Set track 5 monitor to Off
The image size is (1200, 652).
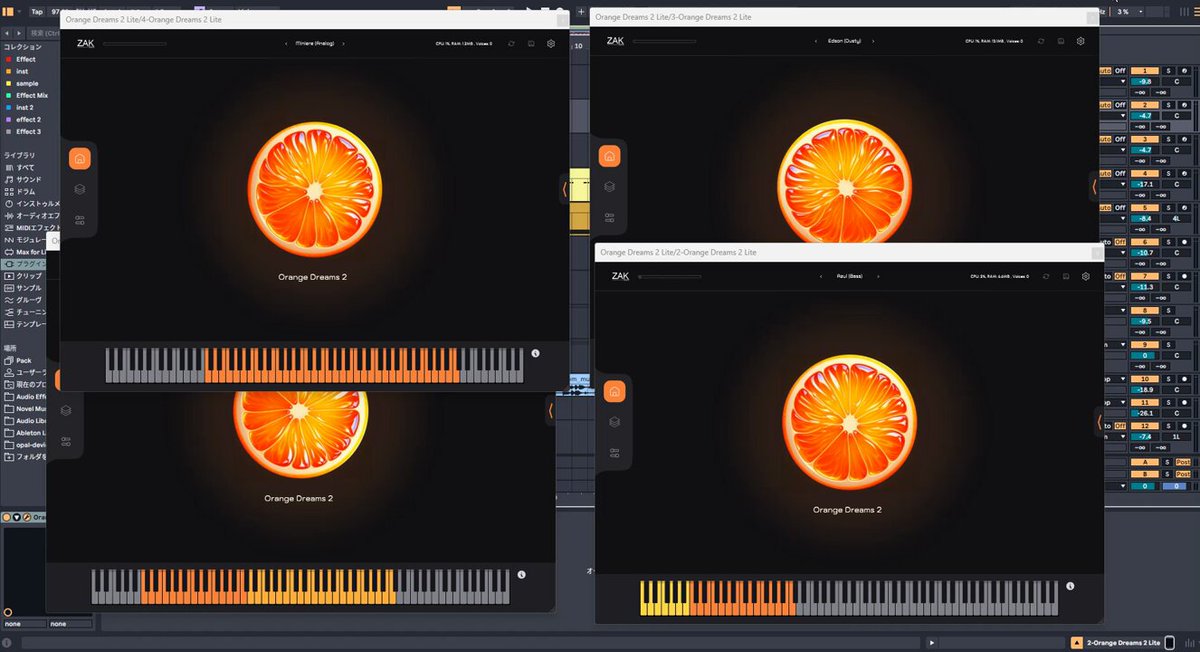tap(1120, 207)
